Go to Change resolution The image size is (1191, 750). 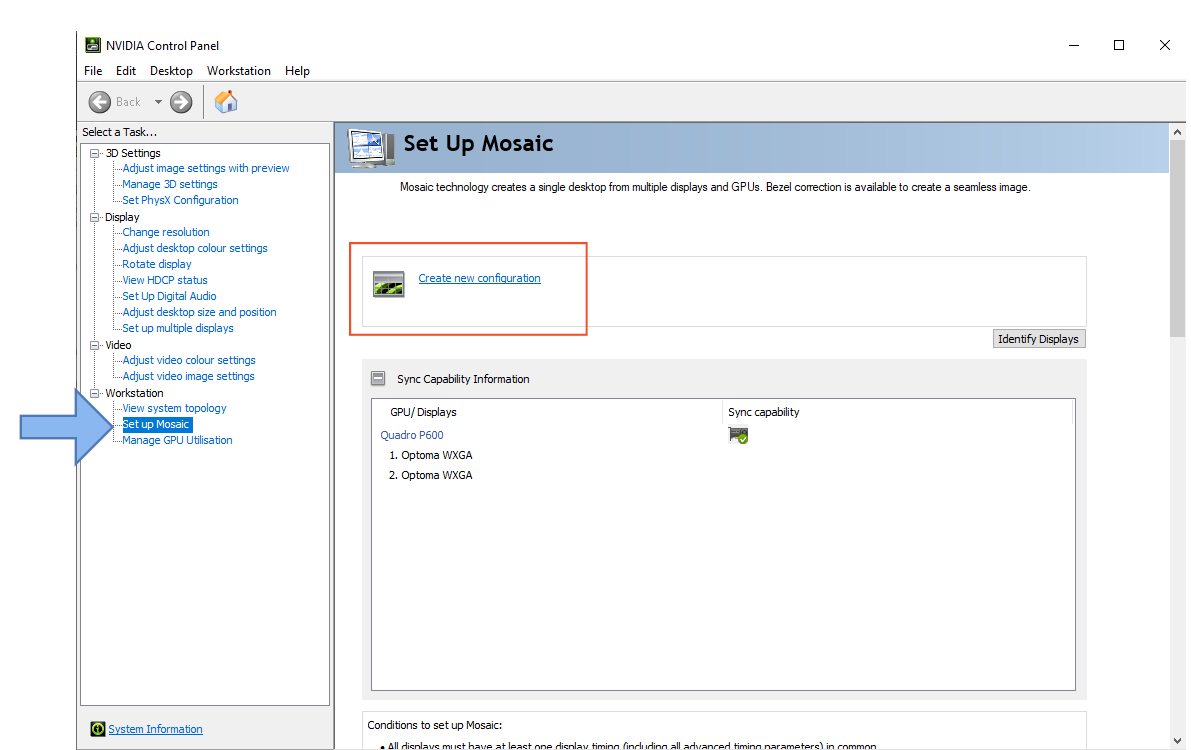click(x=166, y=232)
